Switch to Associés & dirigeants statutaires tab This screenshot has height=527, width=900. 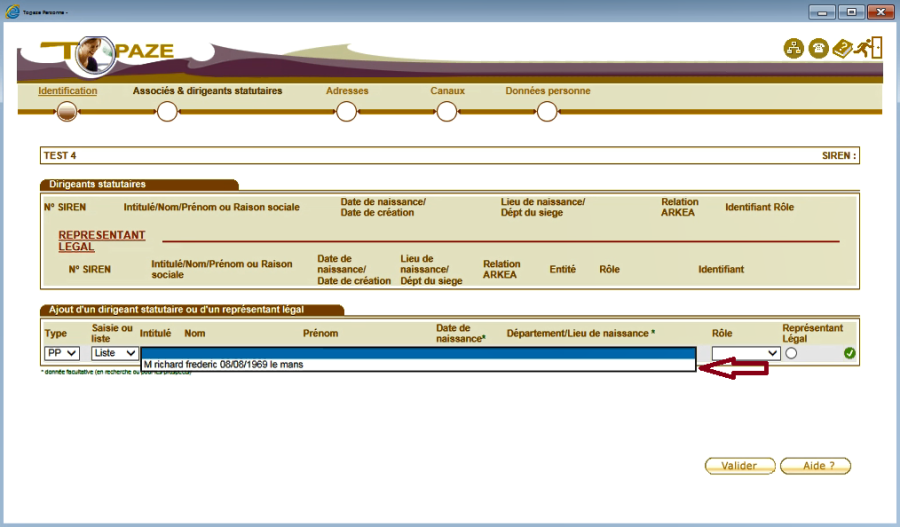click(x=208, y=91)
